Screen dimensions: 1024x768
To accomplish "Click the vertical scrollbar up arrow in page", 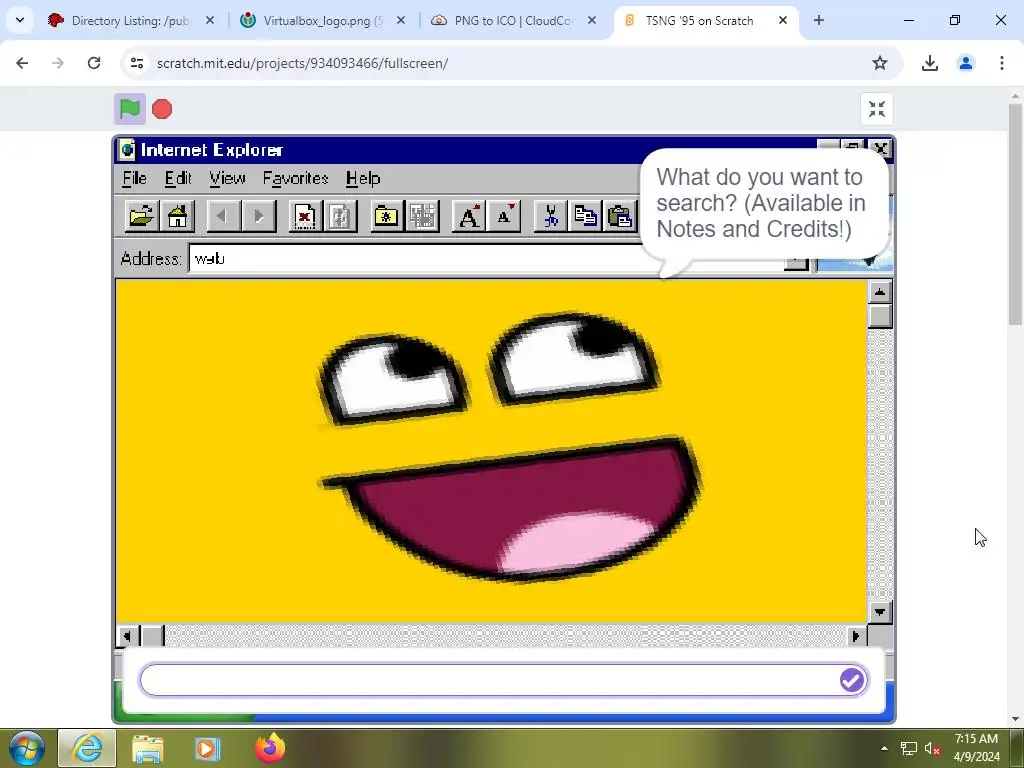I will (x=880, y=291).
